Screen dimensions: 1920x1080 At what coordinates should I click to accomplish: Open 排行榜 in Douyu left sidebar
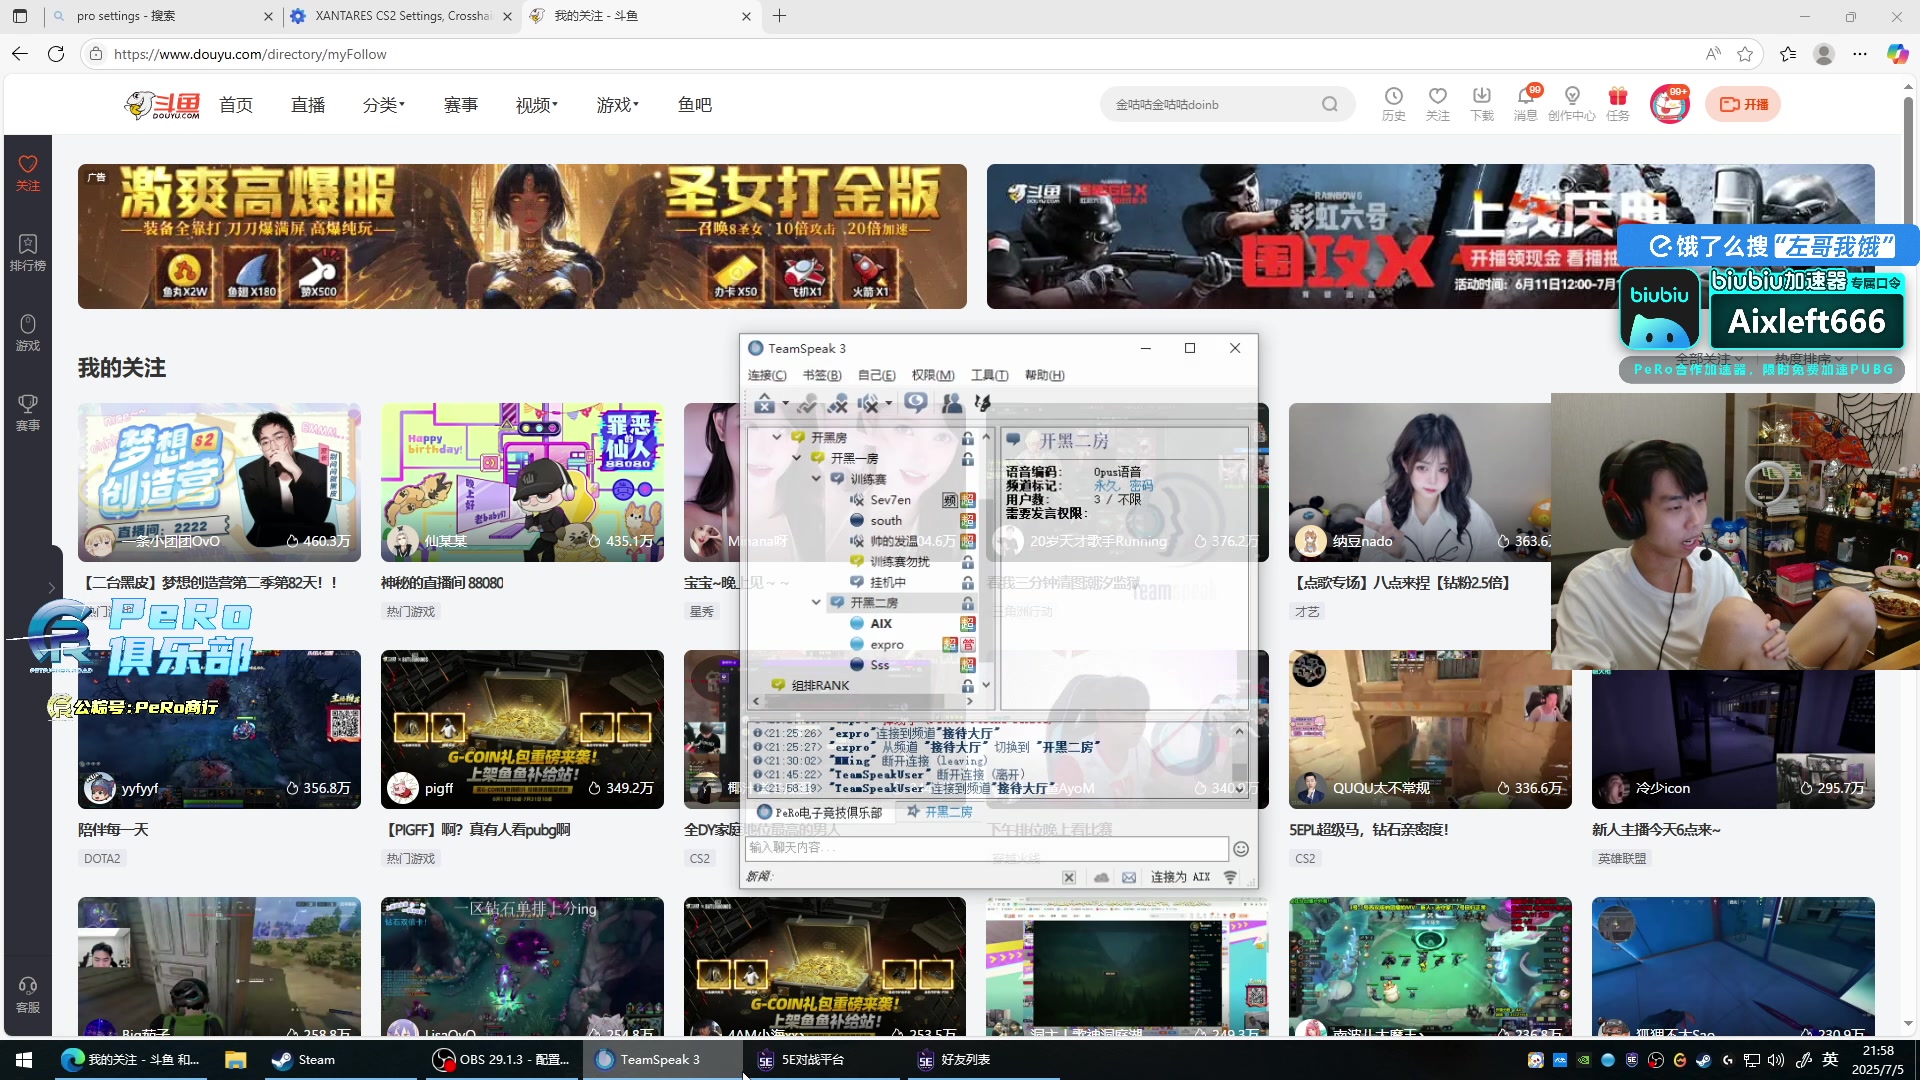click(28, 253)
